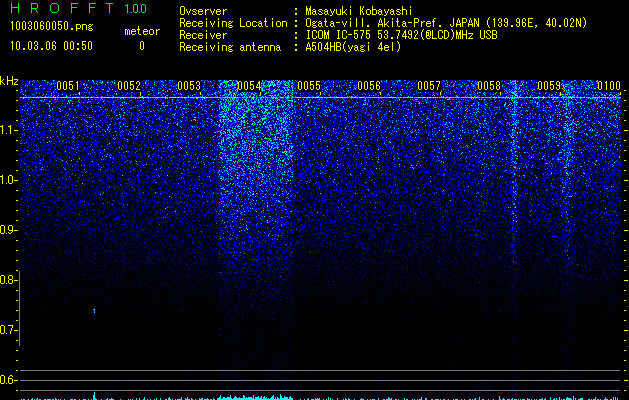Click the kHz axis unit label
The height and width of the screenshot is (400, 629).
coord(9,81)
